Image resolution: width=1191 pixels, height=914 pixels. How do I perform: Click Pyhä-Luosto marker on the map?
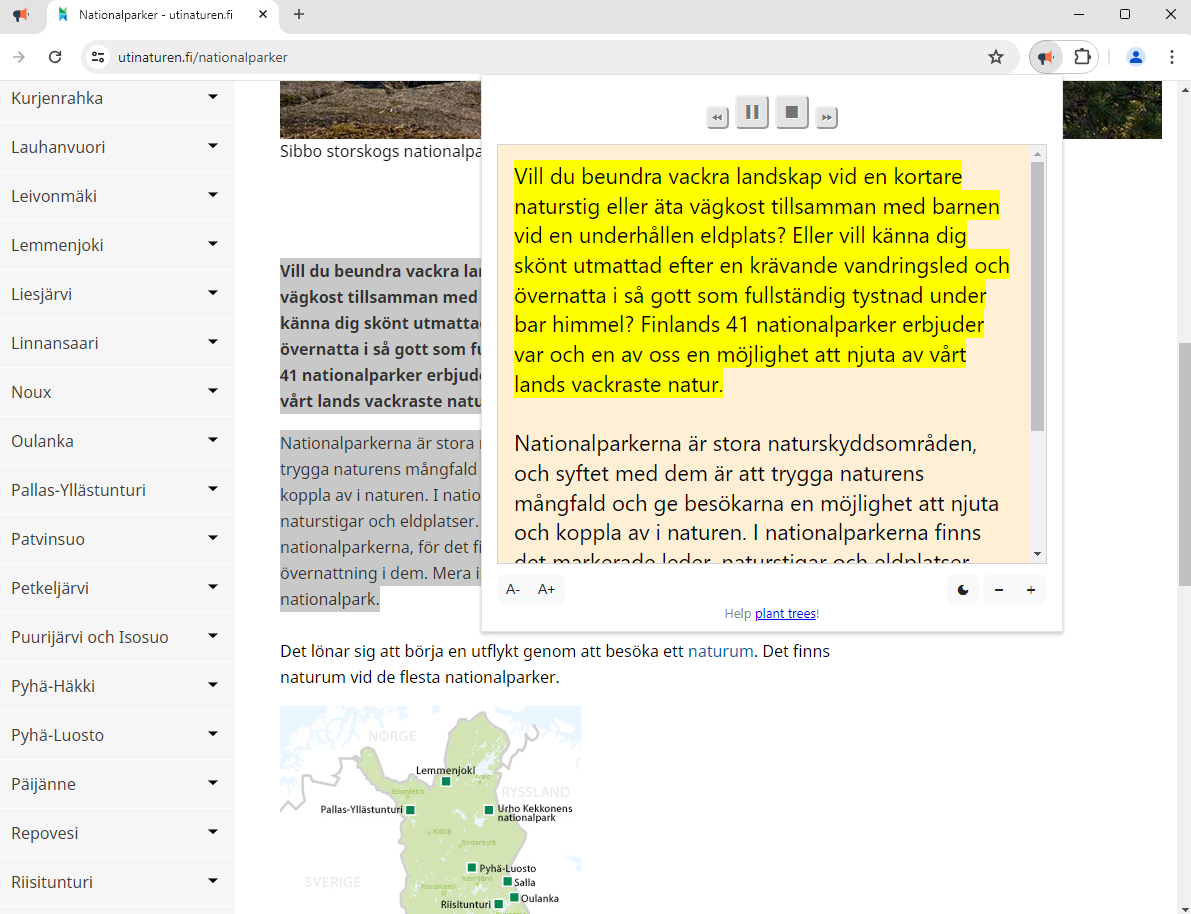point(472,868)
